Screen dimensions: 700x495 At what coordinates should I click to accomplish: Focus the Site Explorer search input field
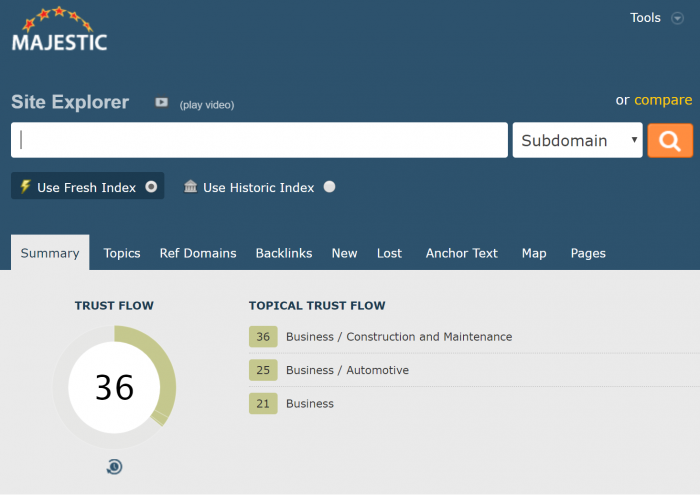[259, 140]
